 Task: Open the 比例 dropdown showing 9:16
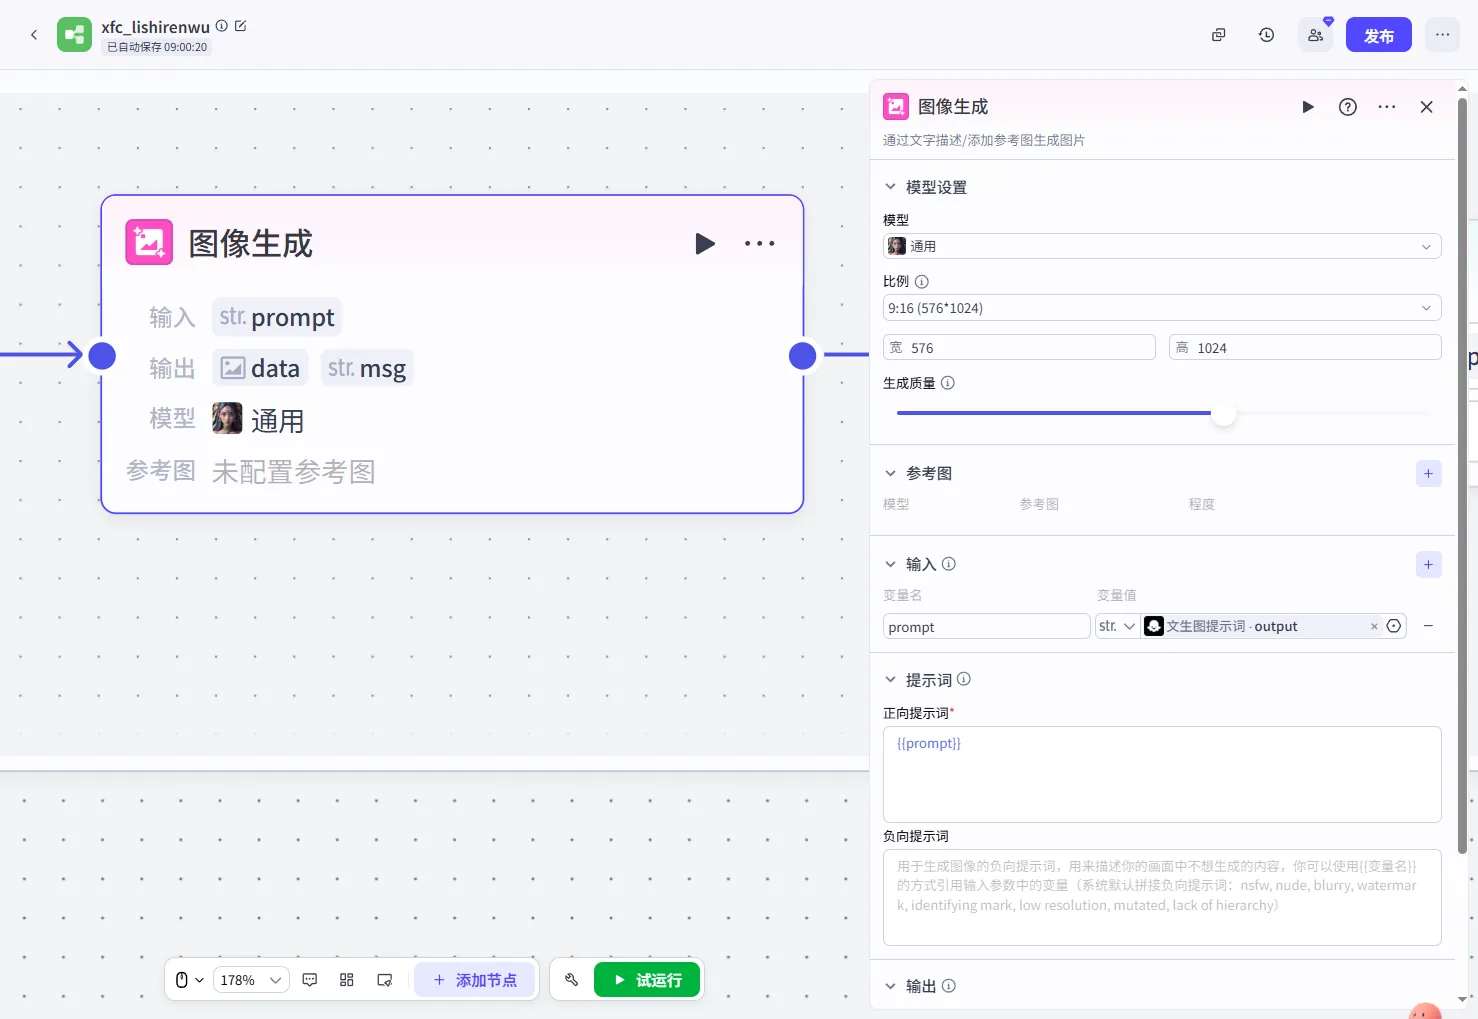pyautogui.click(x=1162, y=308)
